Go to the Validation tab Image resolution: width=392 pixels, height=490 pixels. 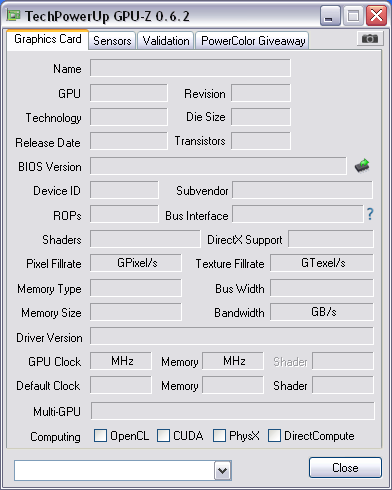(166, 41)
